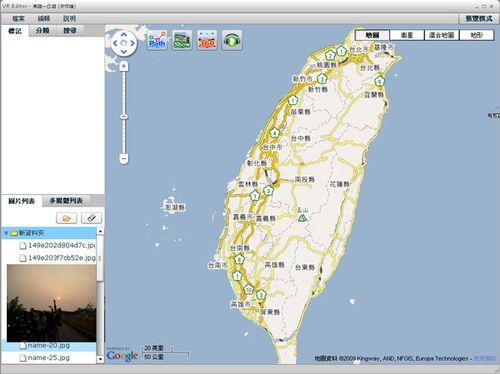This screenshot has height=374, width=500.
Task: Switch to the 標記 tab
Action: [15, 31]
